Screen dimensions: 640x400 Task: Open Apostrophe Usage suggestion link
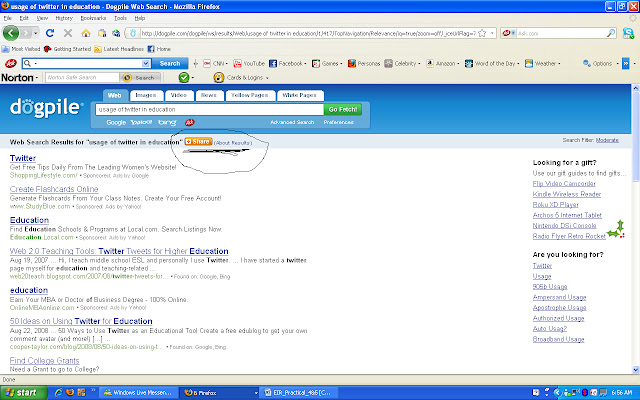[x=559, y=308]
